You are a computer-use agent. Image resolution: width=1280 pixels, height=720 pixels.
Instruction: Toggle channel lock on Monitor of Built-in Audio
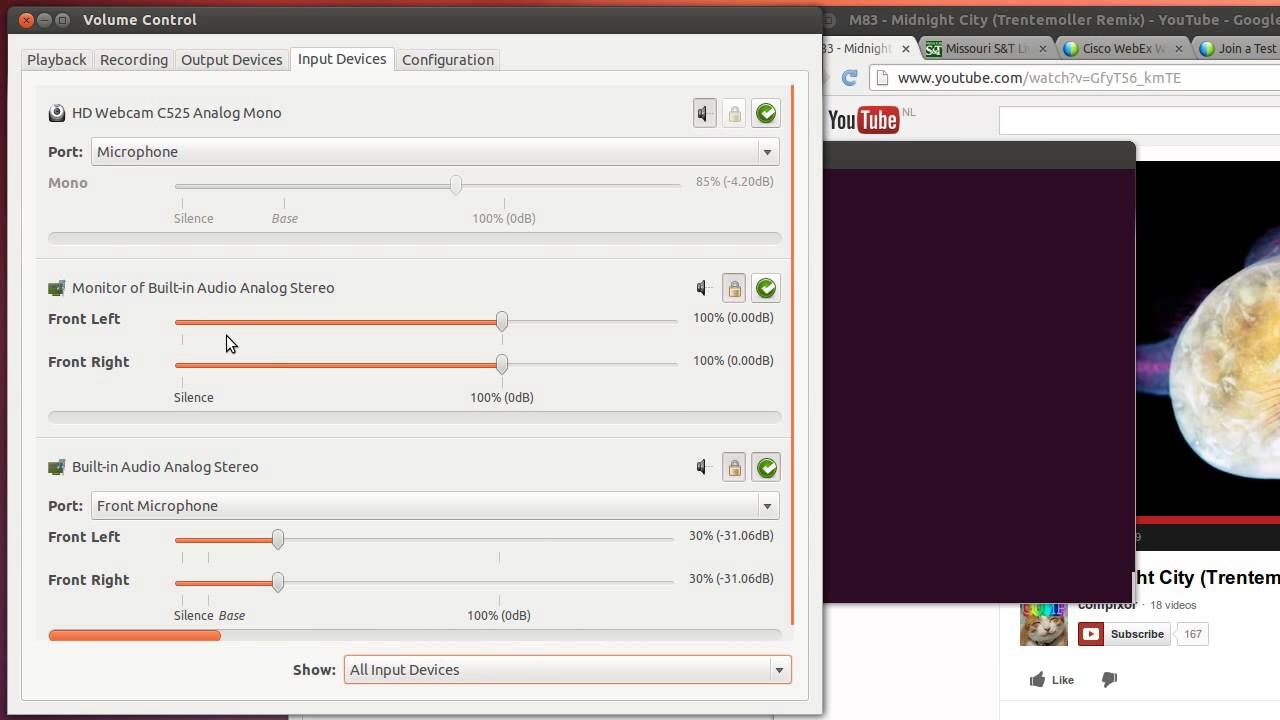(x=734, y=288)
